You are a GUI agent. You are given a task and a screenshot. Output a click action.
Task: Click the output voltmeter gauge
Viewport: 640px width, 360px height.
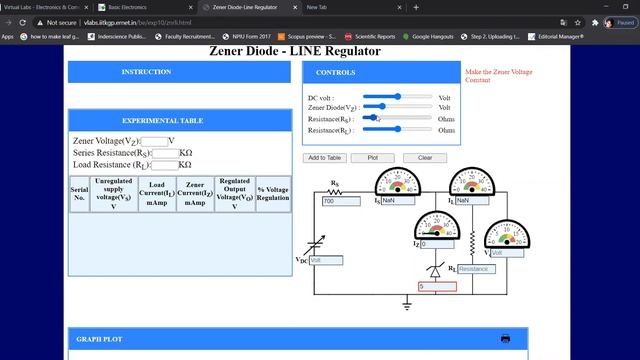pyautogui.click(x=507, y=234)
